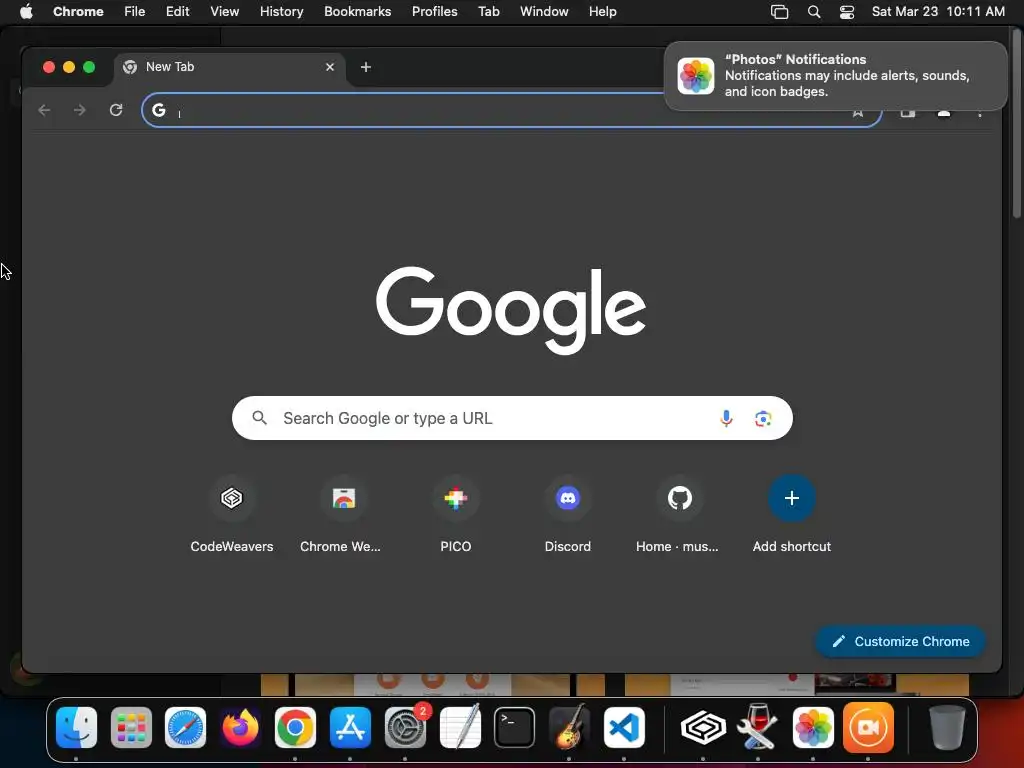Open System Settings from the Dock
The image size is (1024, 768).
coord(405,727)
